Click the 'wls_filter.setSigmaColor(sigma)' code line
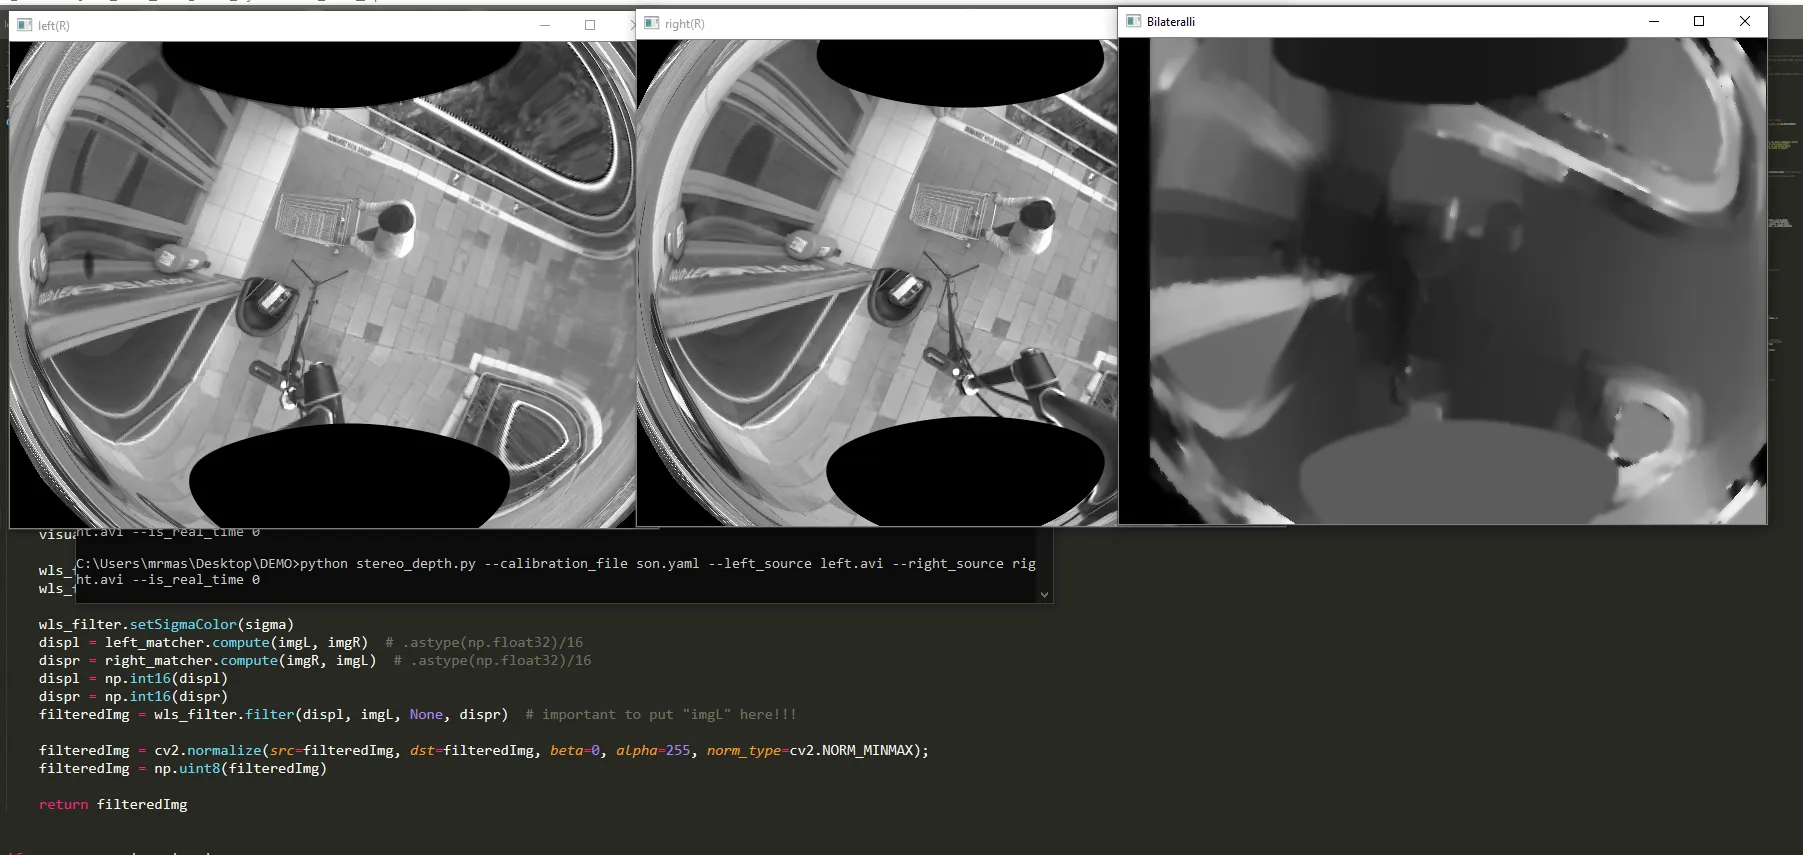1803x855 pixels. click(167, 625)
